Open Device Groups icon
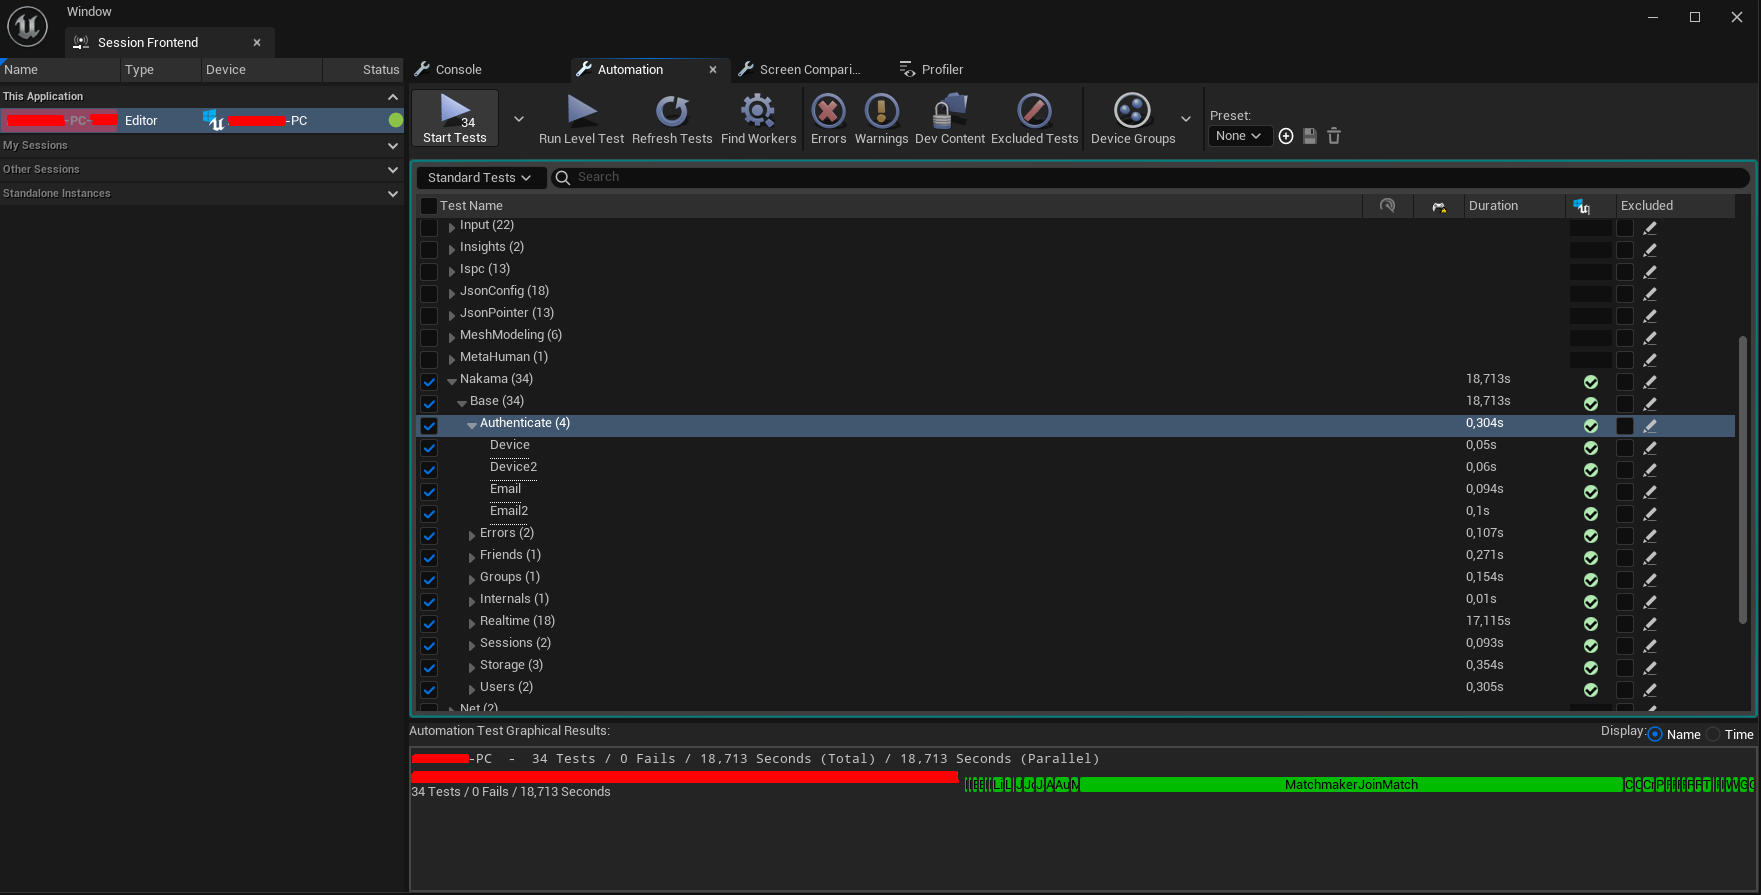 click(x=1132, y=111)
